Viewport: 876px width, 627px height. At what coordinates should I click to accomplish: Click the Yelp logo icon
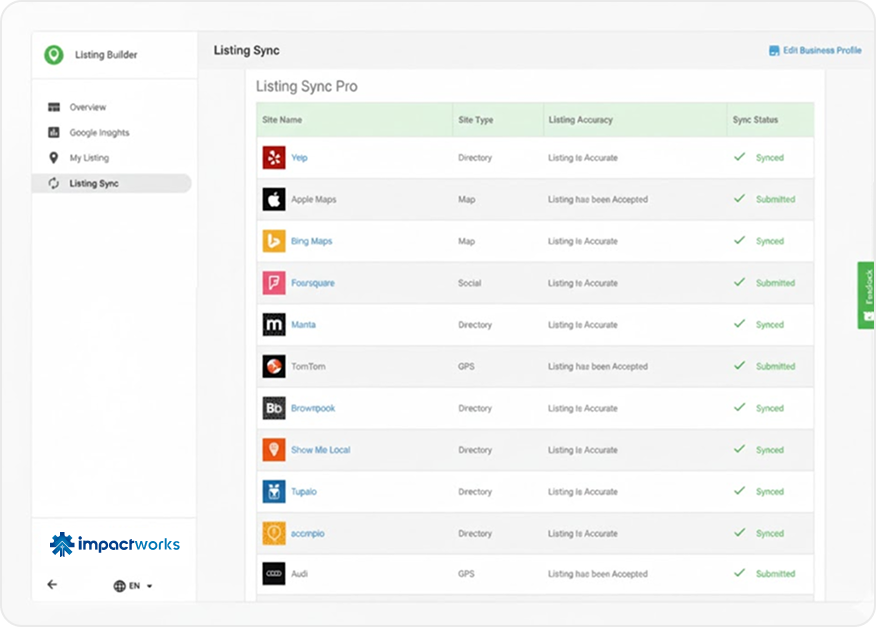[x=274, y=158]
